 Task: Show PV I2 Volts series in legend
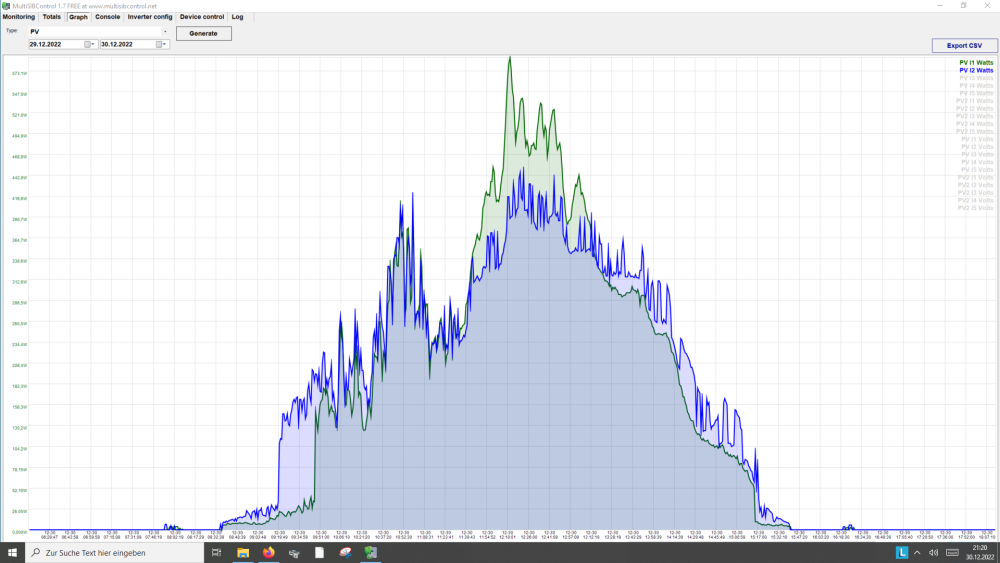pos(977,147)
